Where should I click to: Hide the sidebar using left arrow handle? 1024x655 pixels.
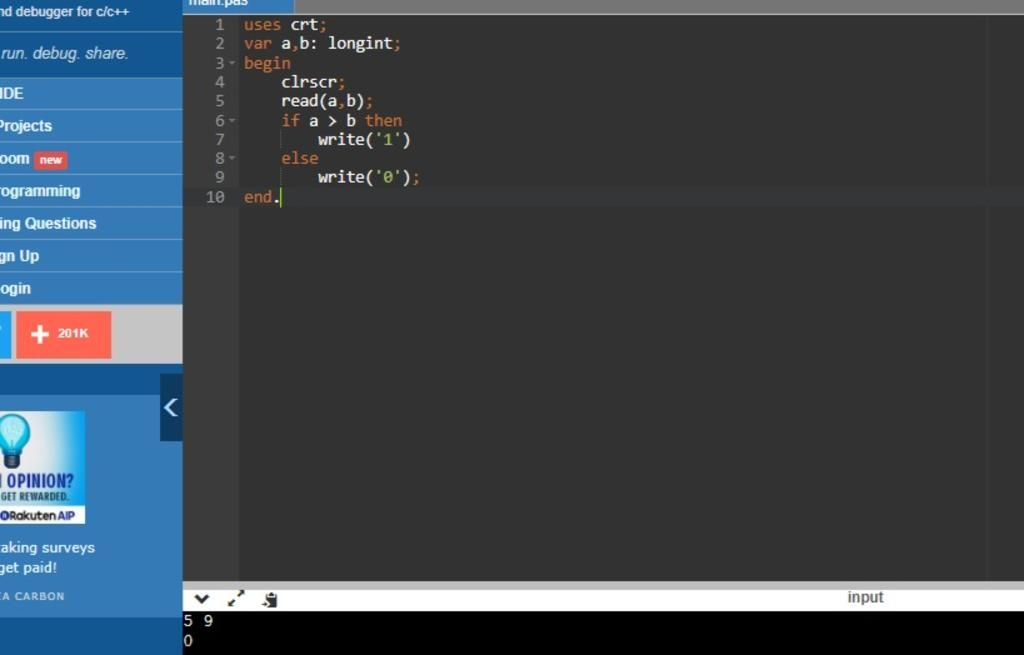point(171,407)
